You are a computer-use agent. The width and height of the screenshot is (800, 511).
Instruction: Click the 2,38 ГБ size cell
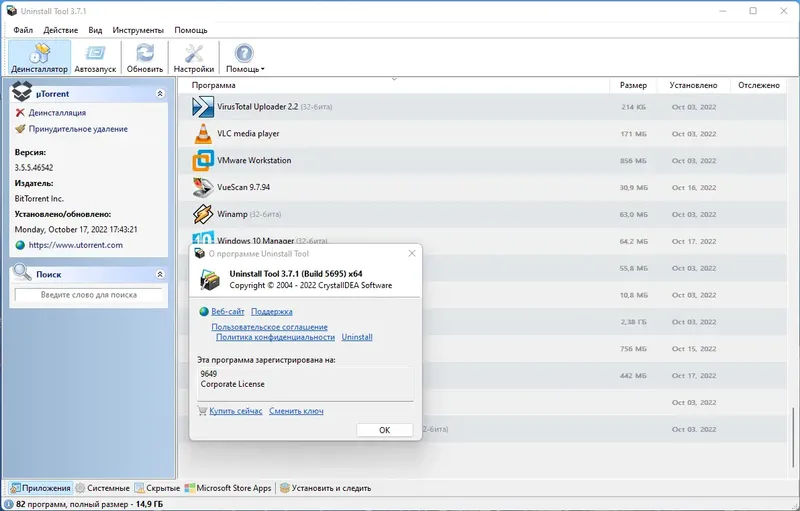pyautogui.click(x=634, y=322)
